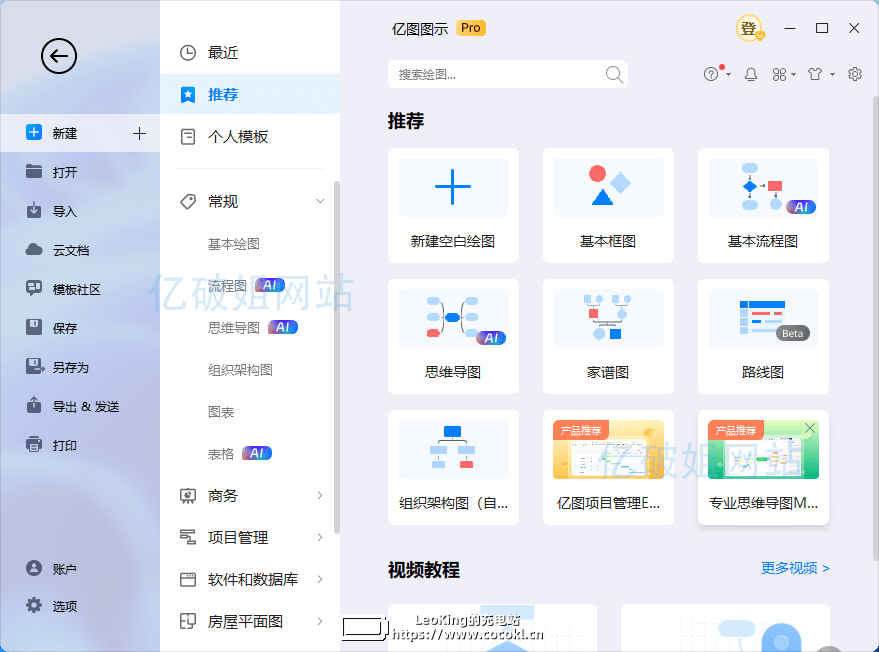Open the 账户 account page

(x=80, y=569)
